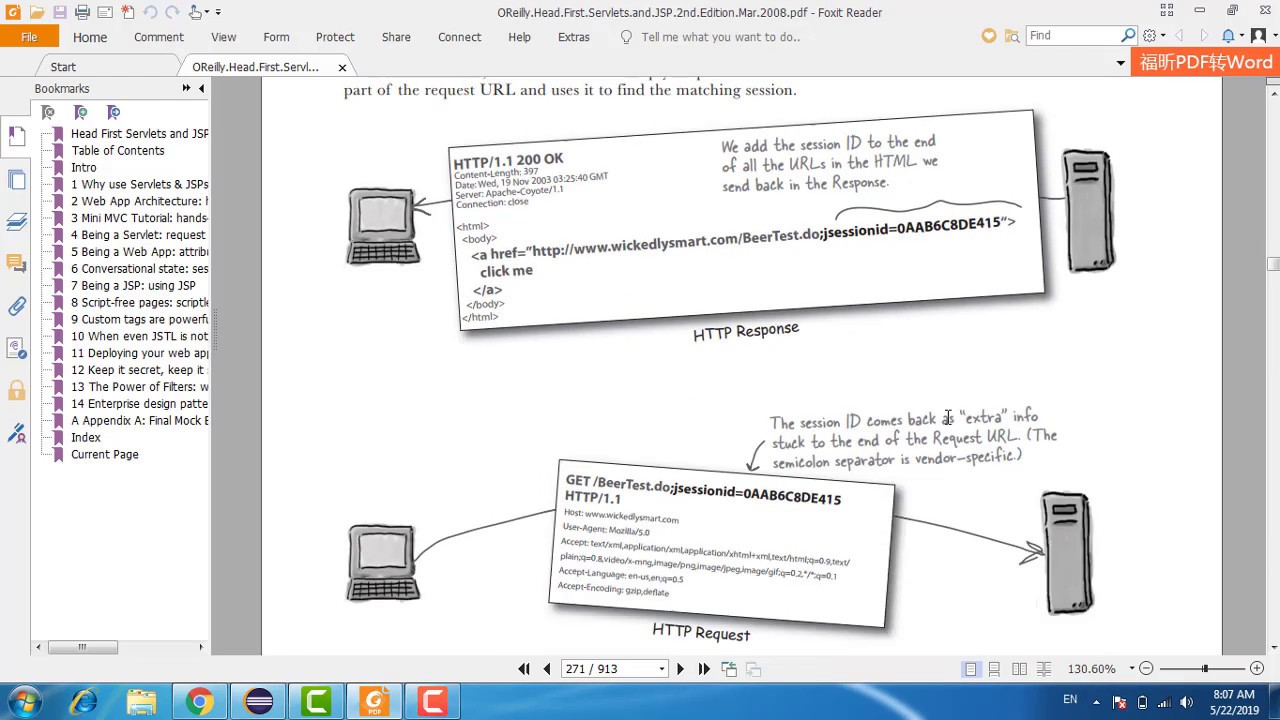
Task: Select the Hand tool icon in title bar
Action: 196,12
